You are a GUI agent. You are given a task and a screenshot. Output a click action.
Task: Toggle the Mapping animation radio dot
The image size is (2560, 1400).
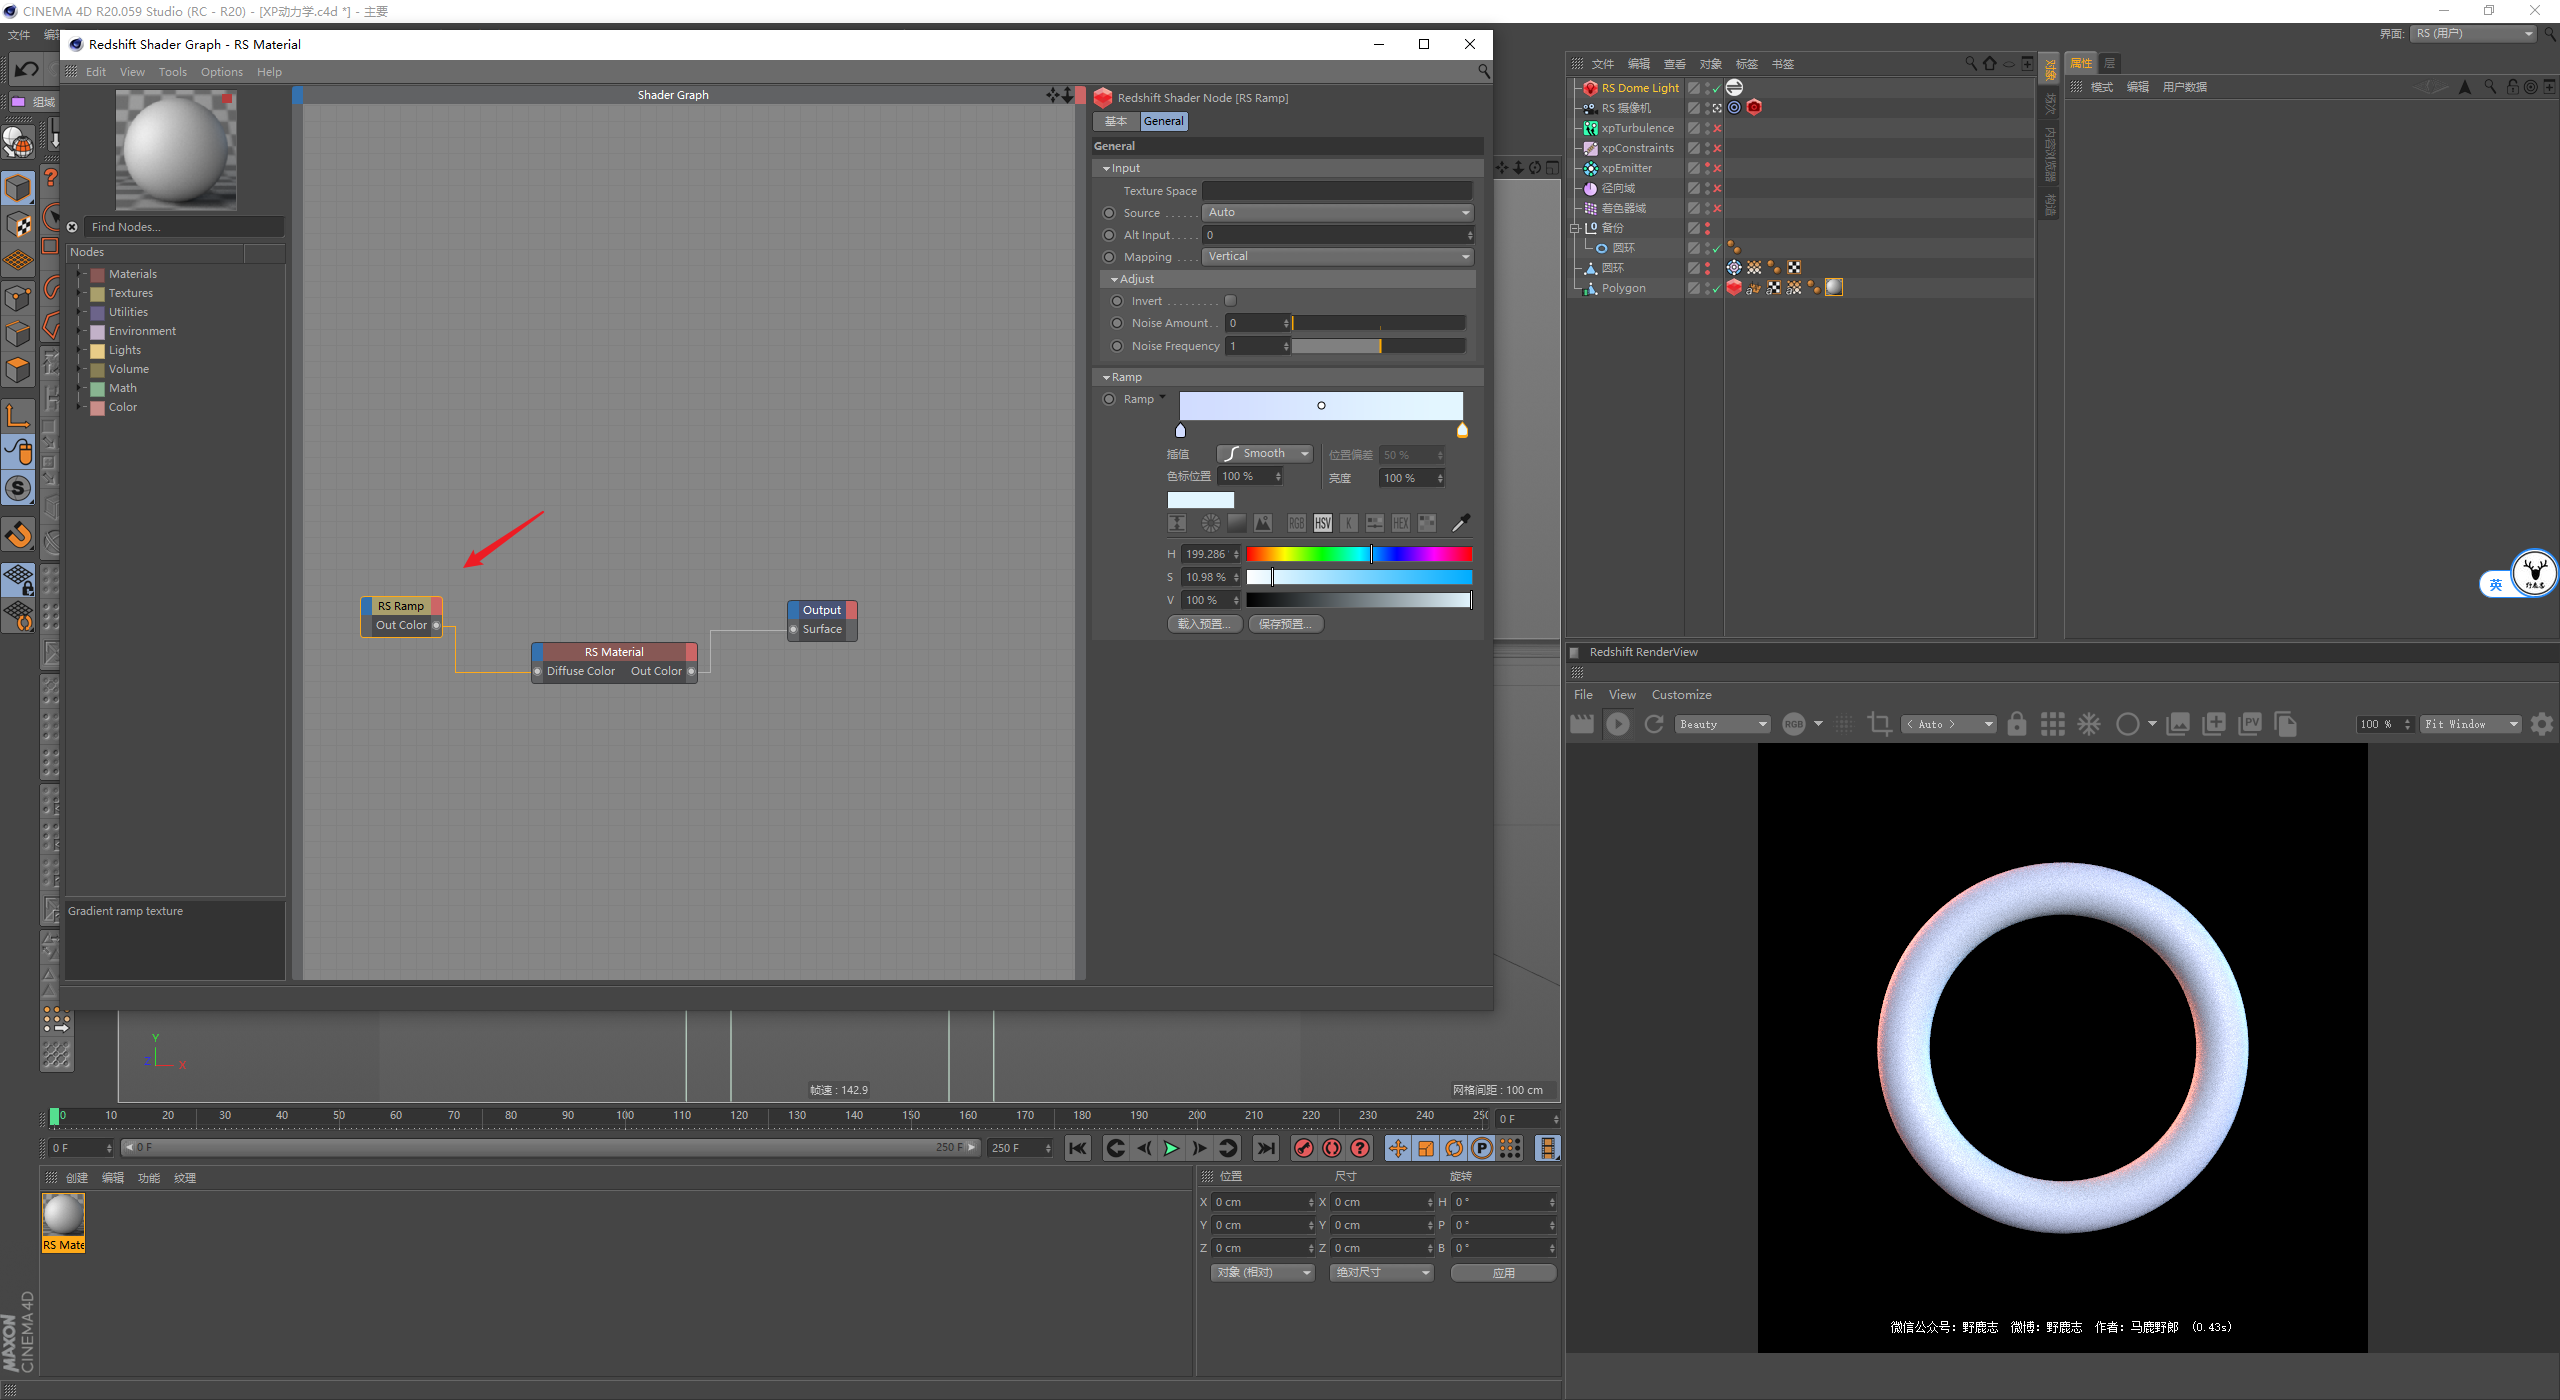1109,257
